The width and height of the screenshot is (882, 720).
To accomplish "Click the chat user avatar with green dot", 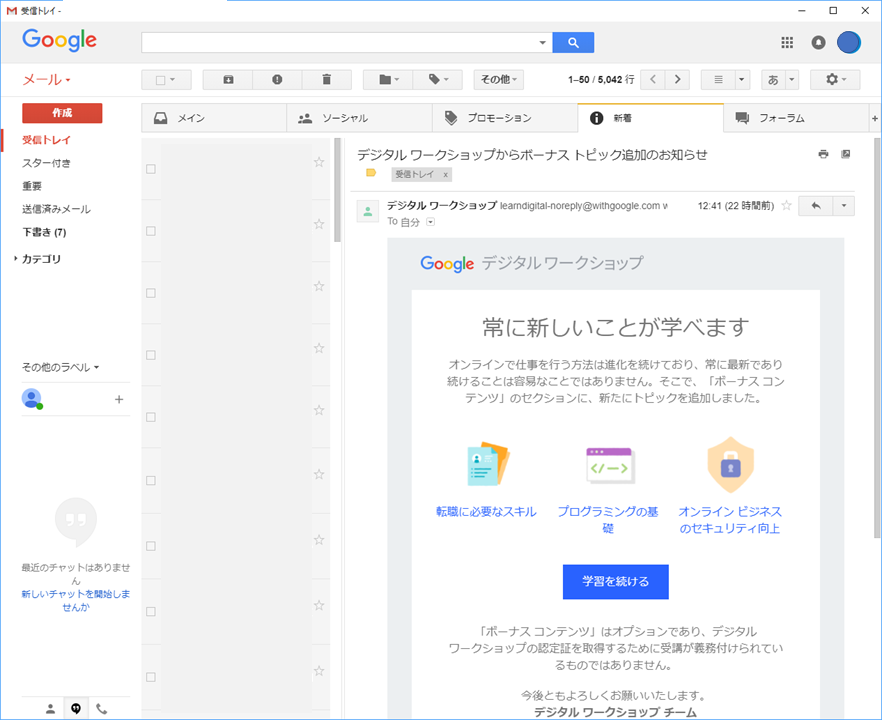I will (32, 399).
